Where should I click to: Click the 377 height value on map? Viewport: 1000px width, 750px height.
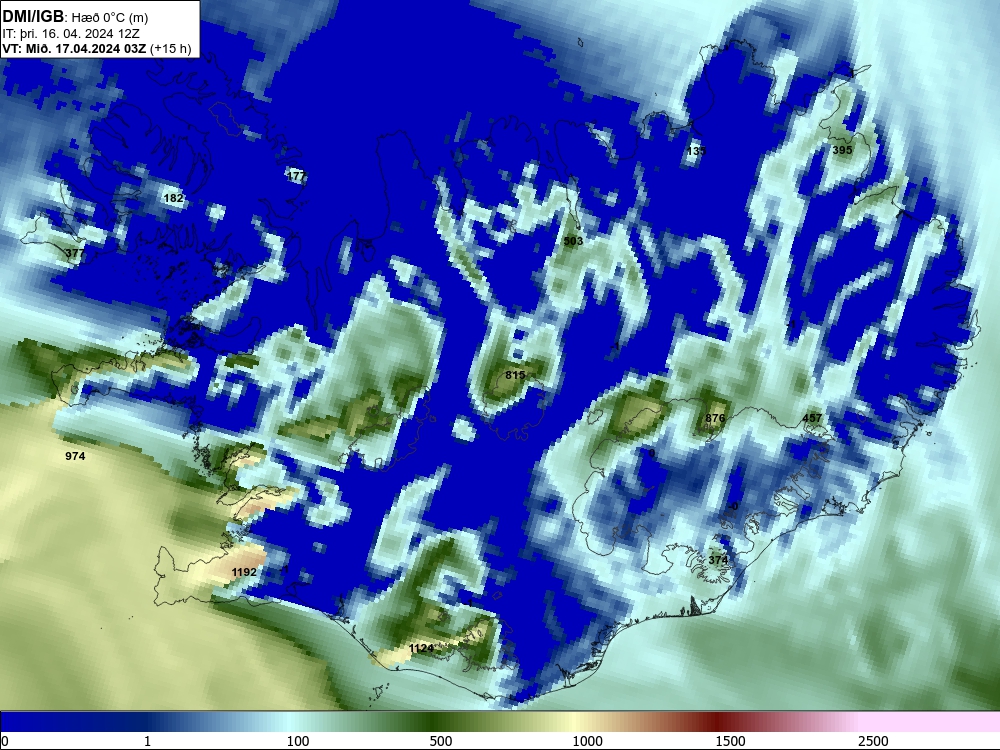[x=75, y=253]
